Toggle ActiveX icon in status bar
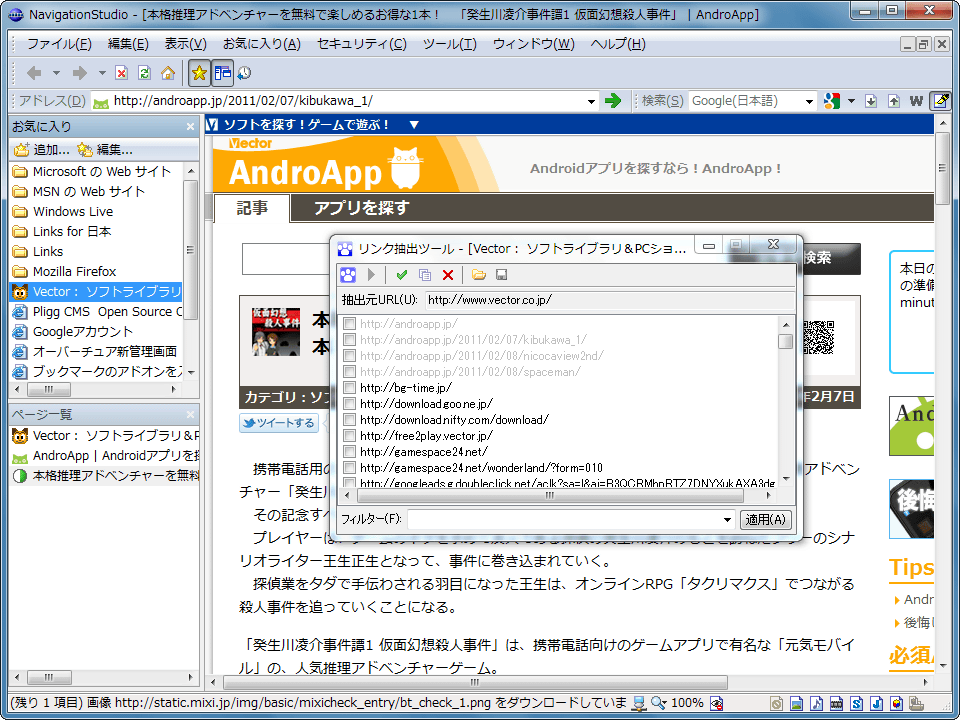 pos(897,703)
